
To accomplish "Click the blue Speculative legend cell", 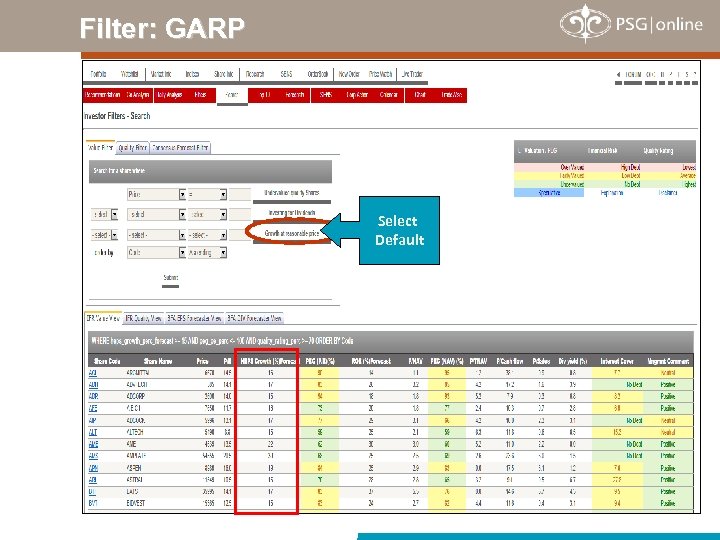I will [x=549, y=193].
